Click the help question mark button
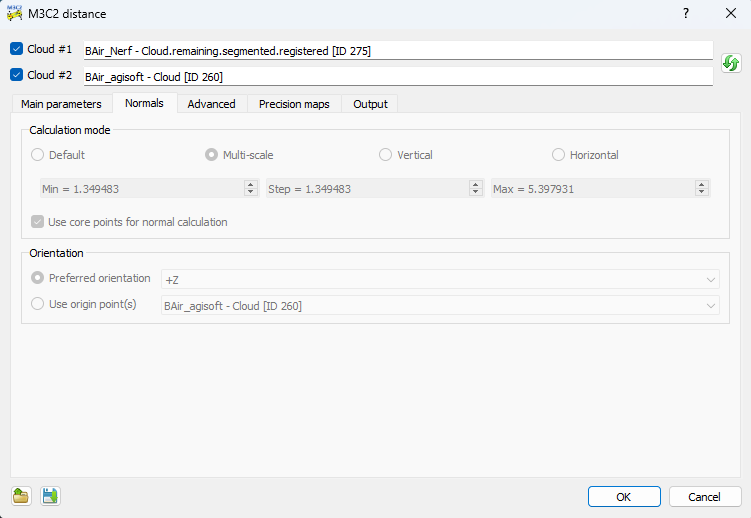 tap(686, 14)
